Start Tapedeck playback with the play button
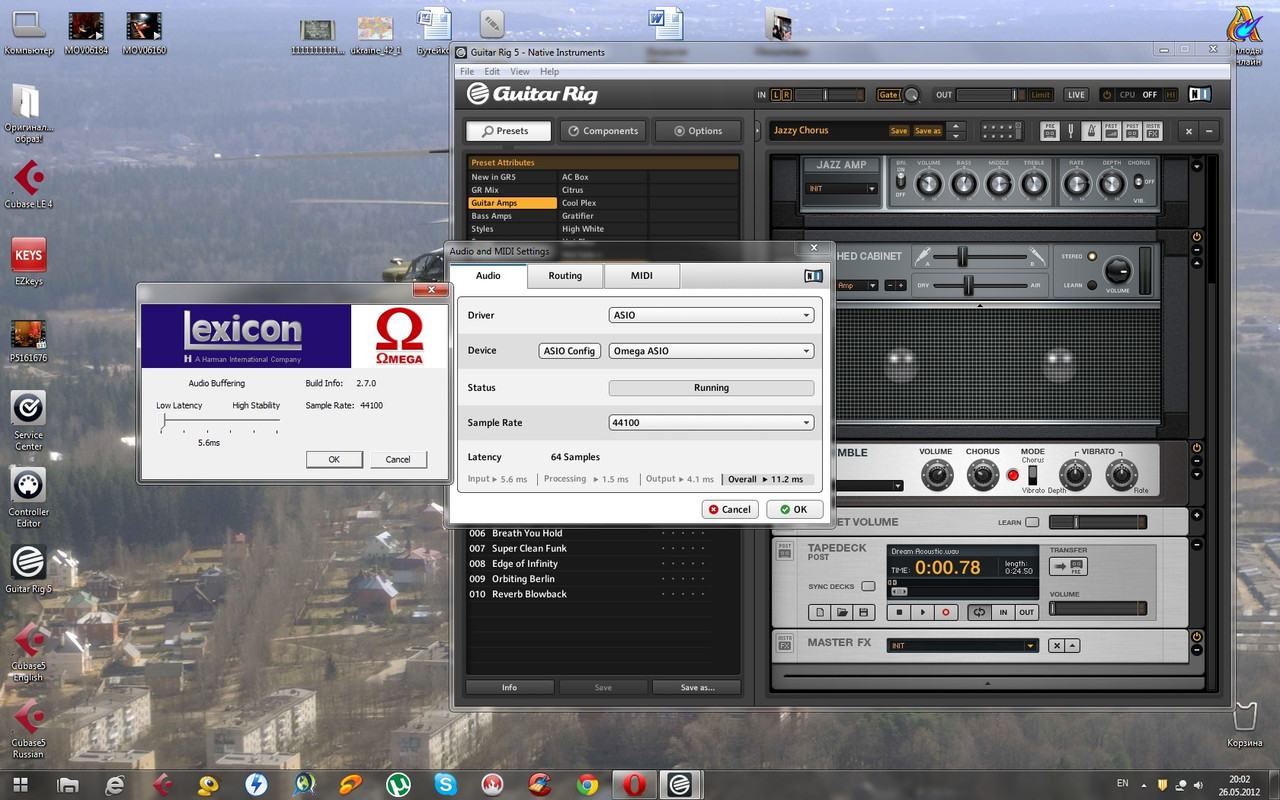1280x800 pixels. (923, 612)
